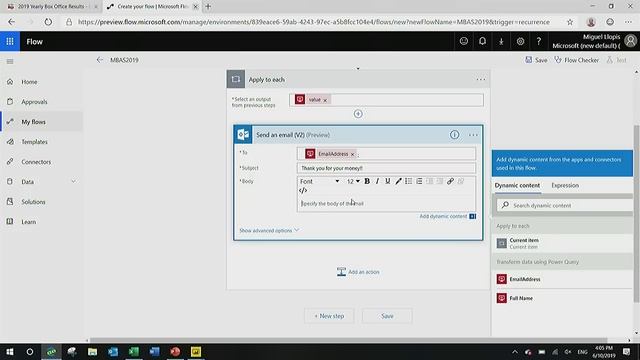
Task: Insert a hyperlink in email body
Action: [450, 181]
